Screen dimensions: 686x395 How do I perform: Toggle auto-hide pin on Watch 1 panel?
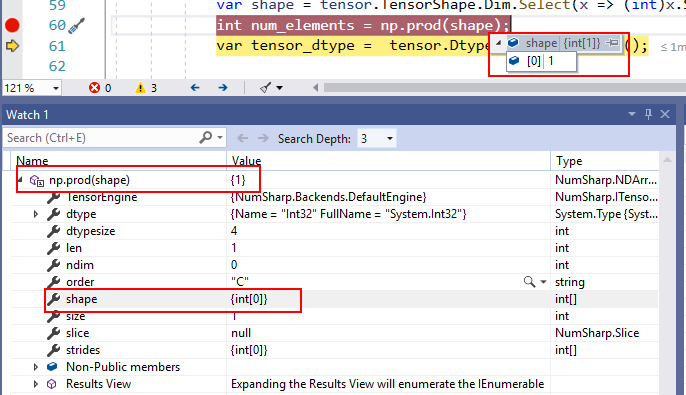pyautogui.click(x=648, y=114)
